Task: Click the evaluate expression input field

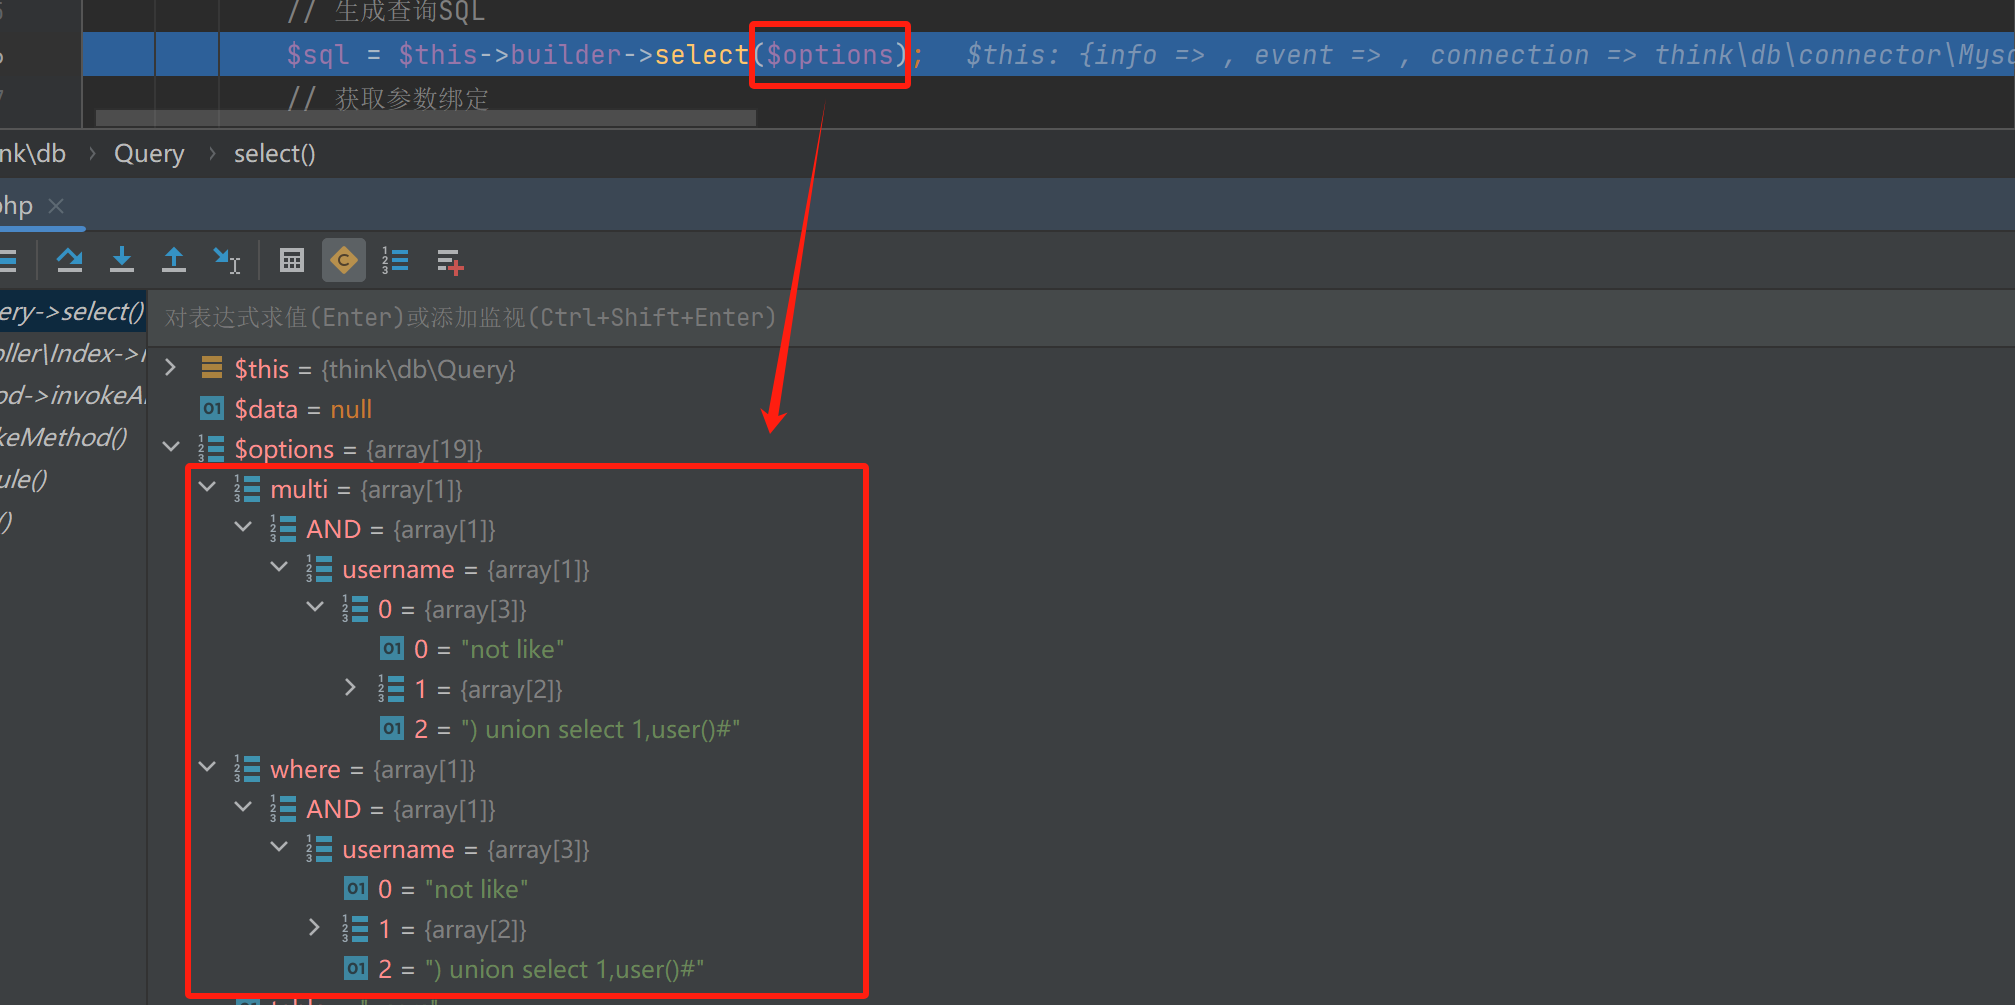Action: 1000,318
